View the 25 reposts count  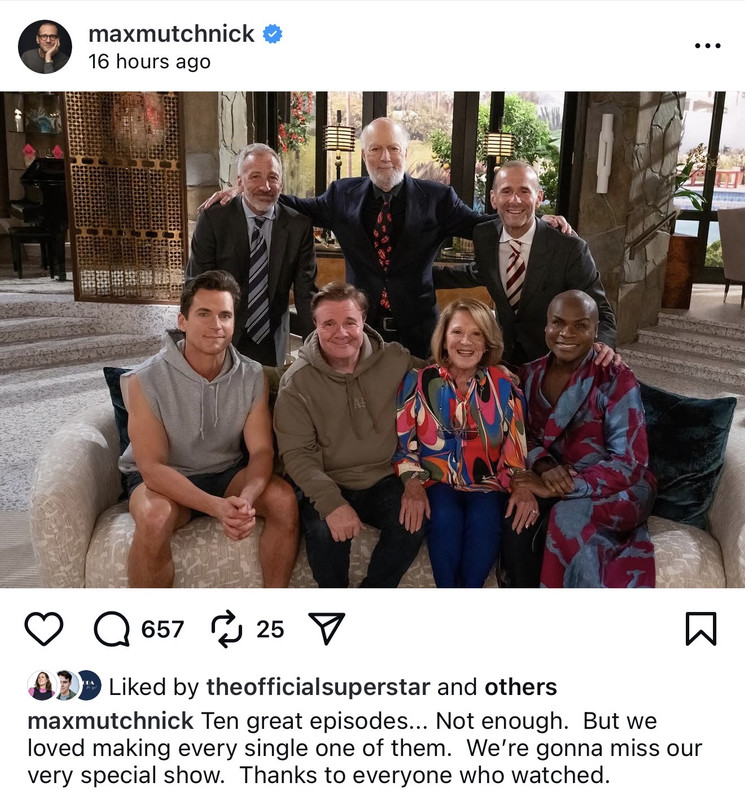(x=270, y=629)
